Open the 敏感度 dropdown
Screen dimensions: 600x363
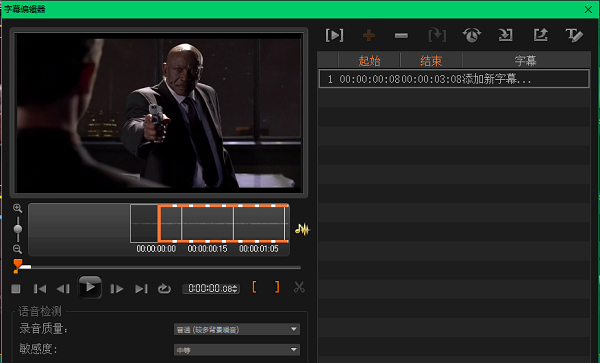tap(237, 350)
